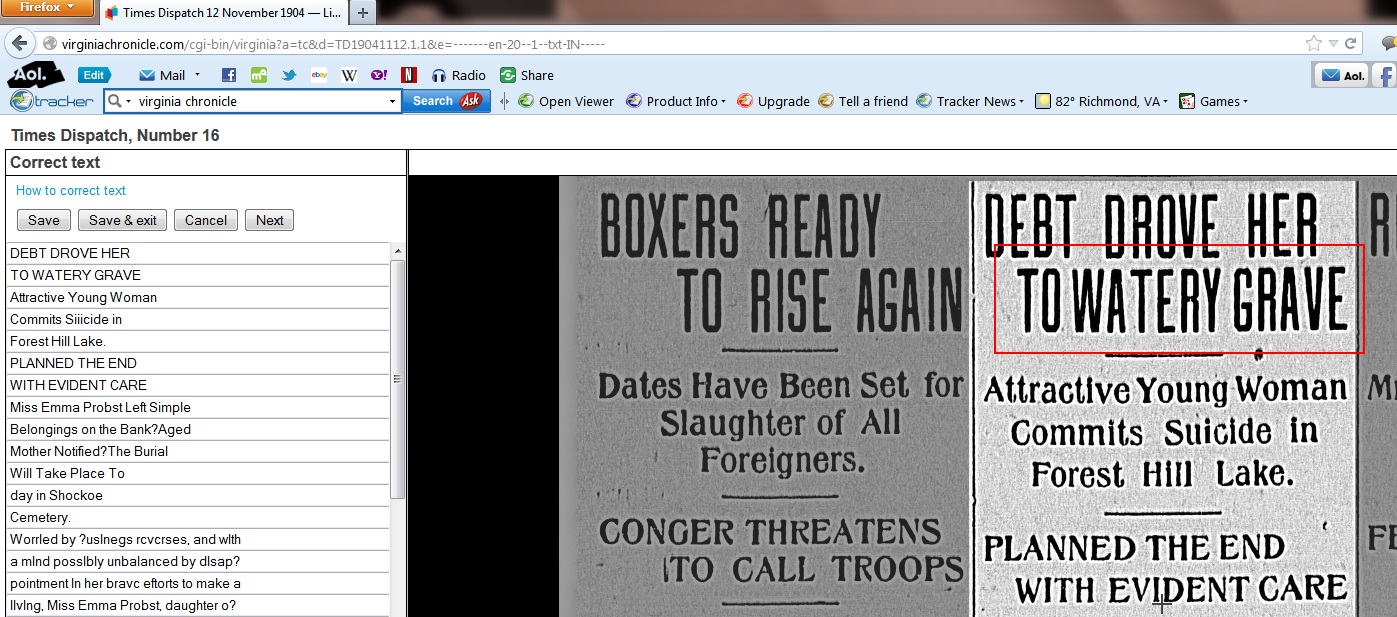This screenshot has width=1397, height=617.
Task: Click the Next button
Action: pos(269,220)
